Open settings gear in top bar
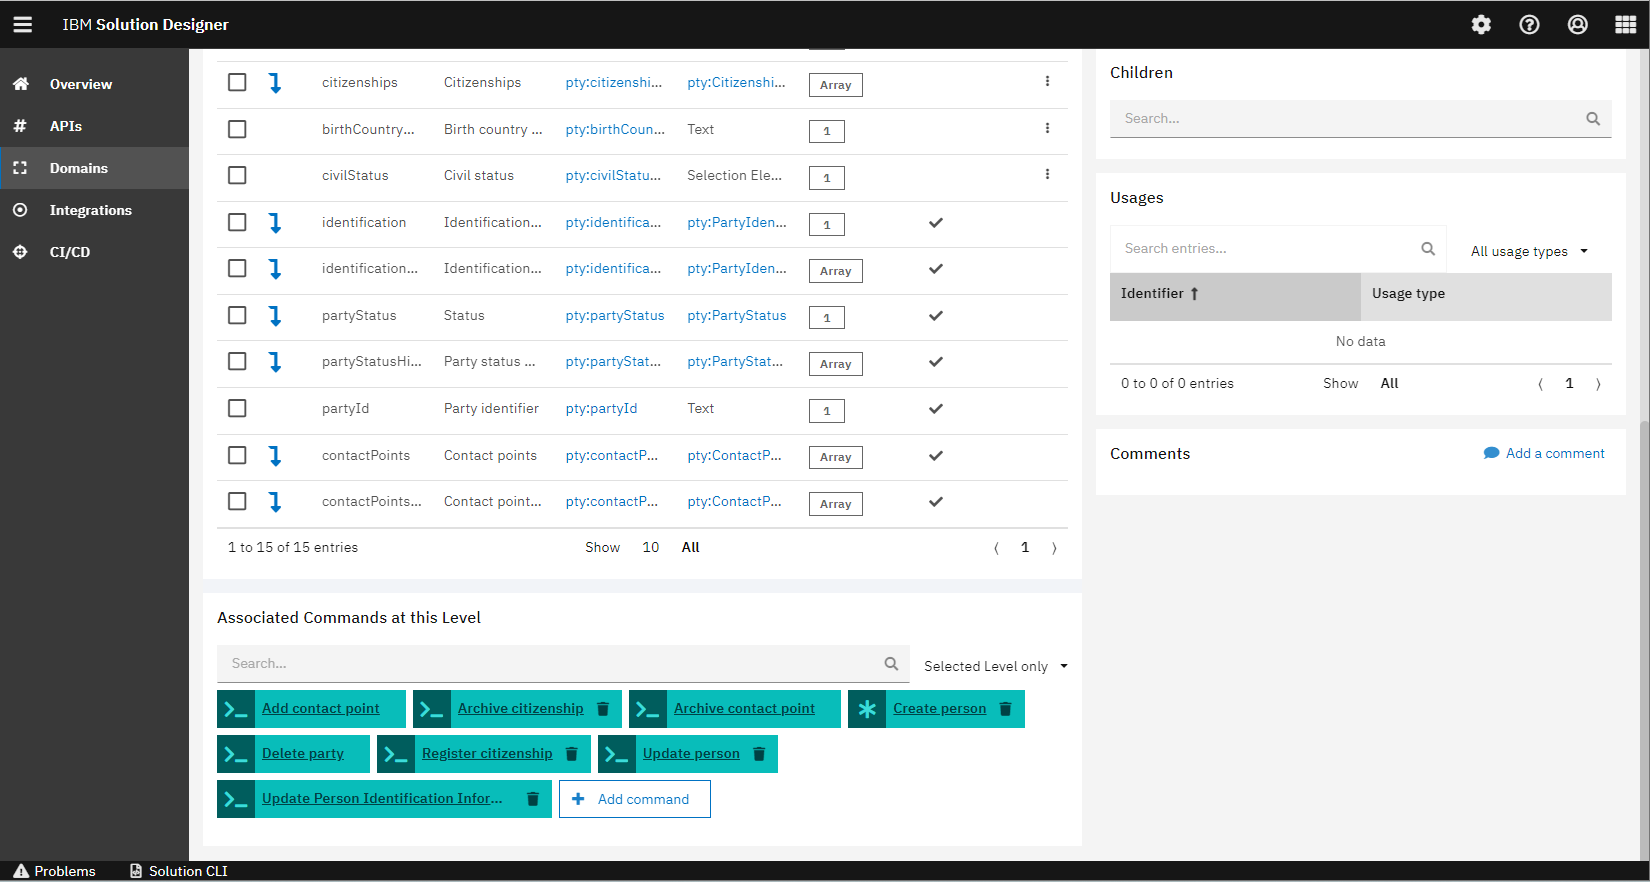 pyautogui.click(x=1481, y=25)
